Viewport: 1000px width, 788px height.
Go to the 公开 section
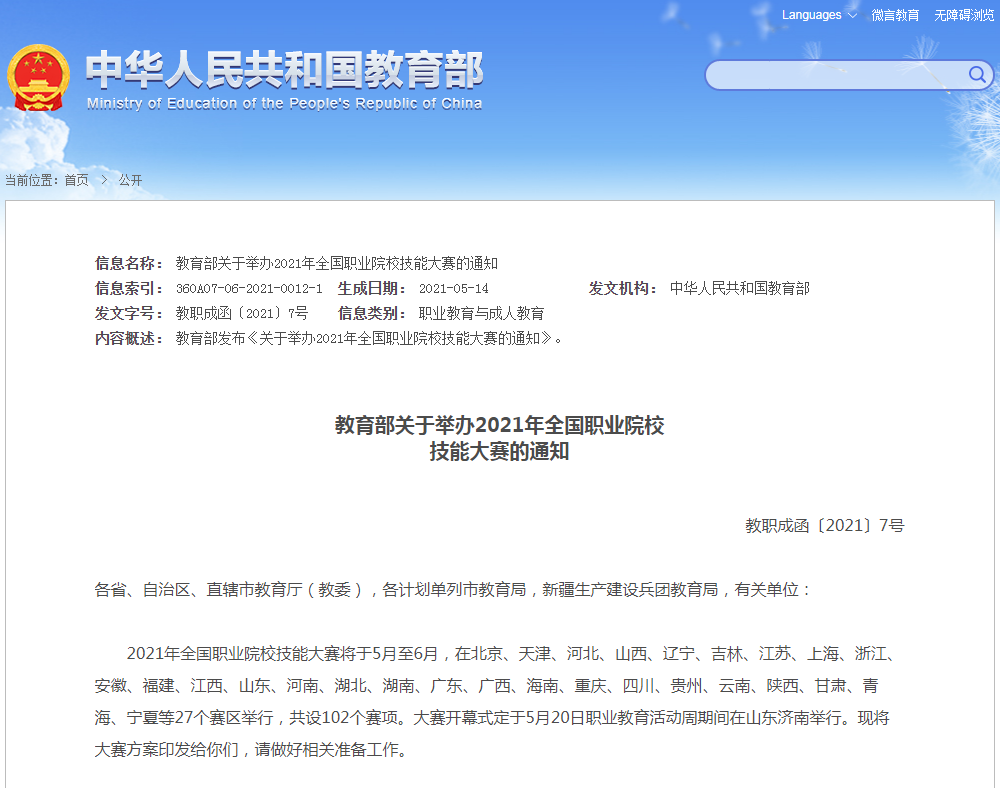pos(131,180)
